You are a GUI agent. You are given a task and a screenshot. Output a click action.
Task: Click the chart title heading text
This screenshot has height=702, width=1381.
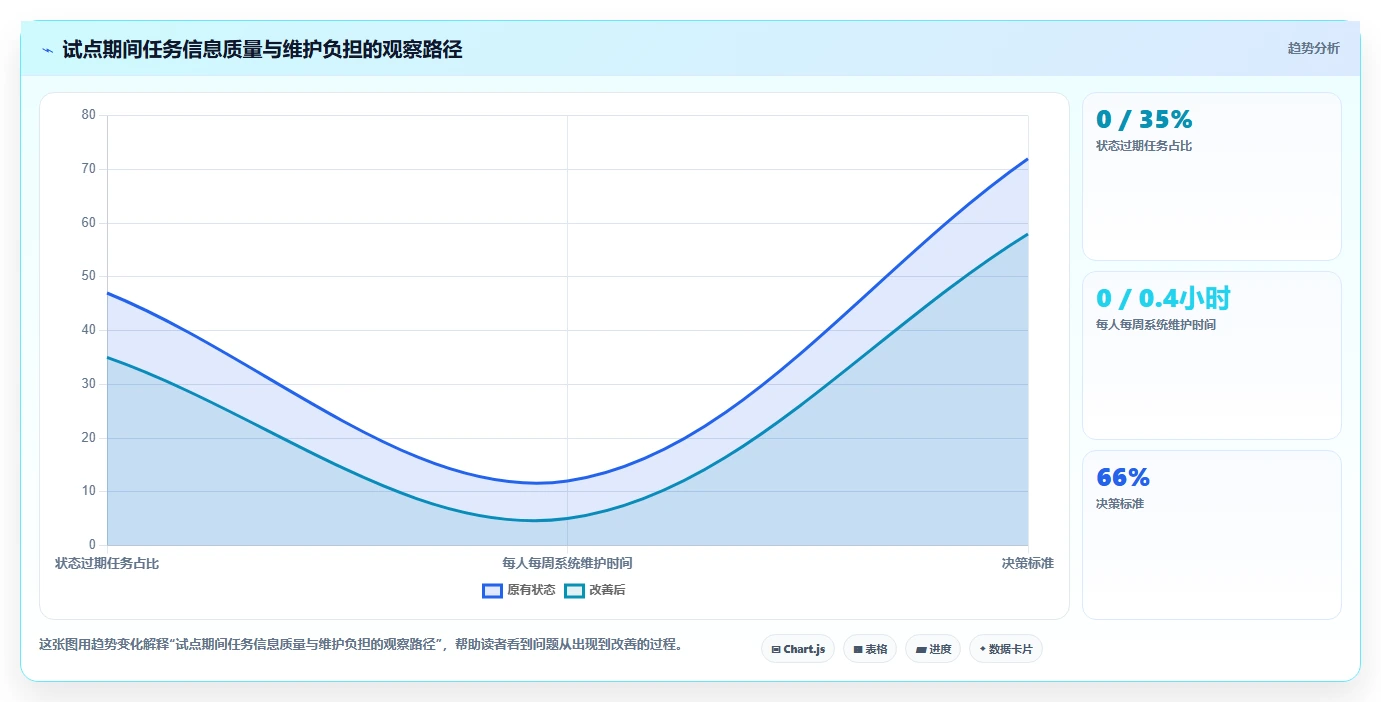coord(262,50)
